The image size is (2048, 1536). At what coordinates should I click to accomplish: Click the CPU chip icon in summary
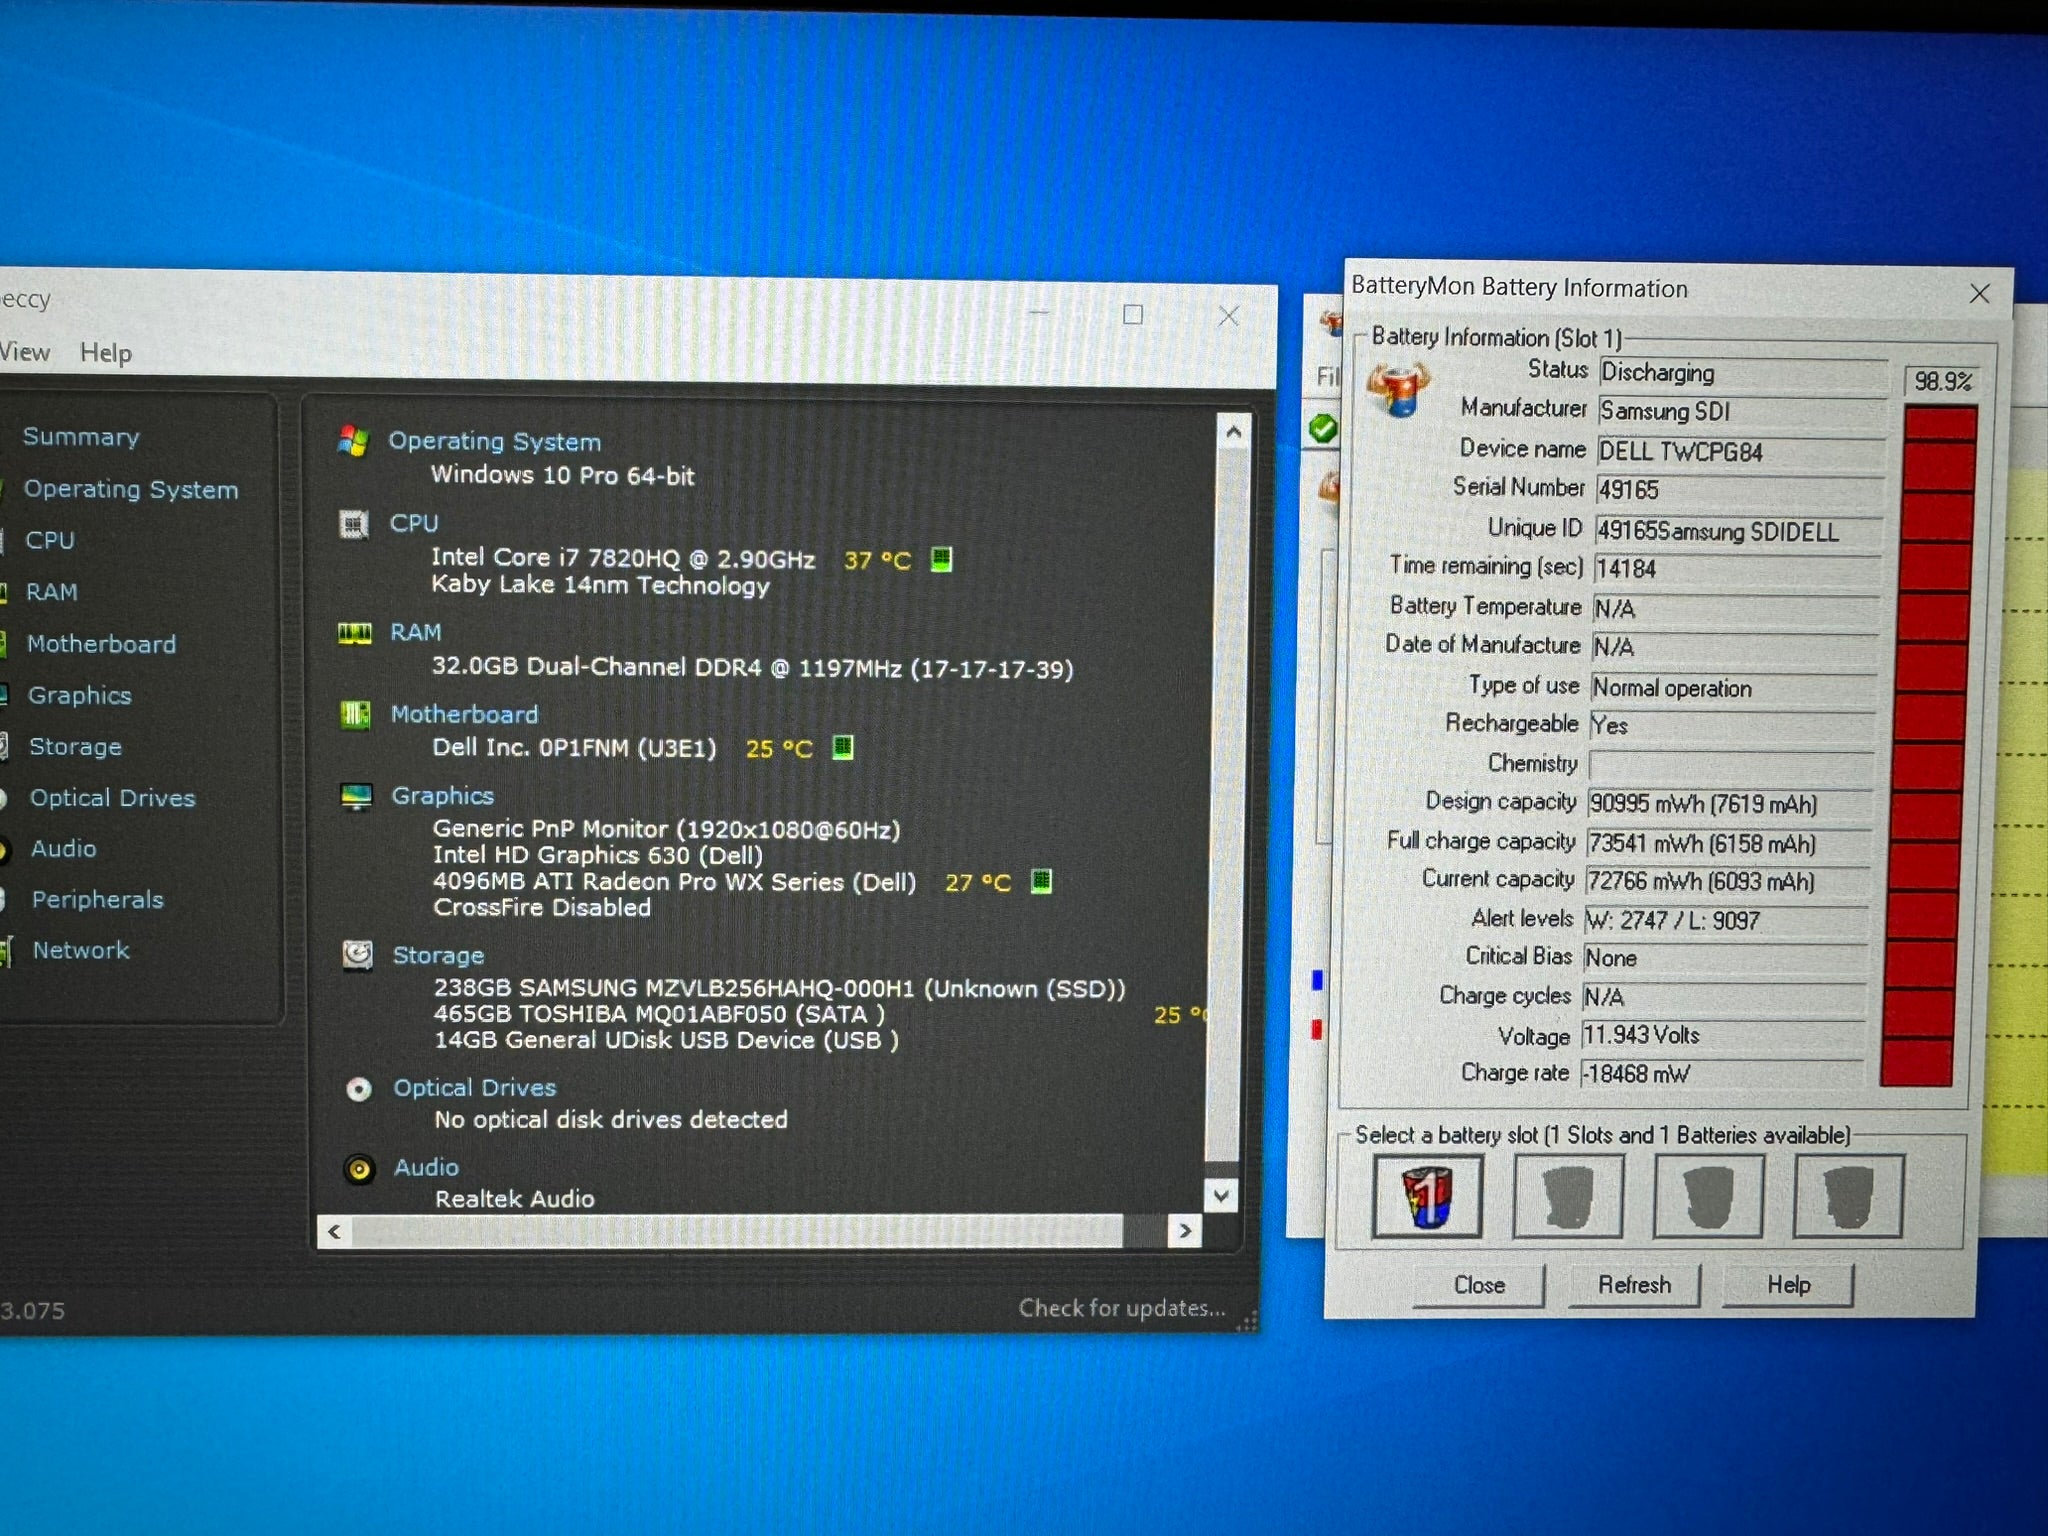click(354, 524)
